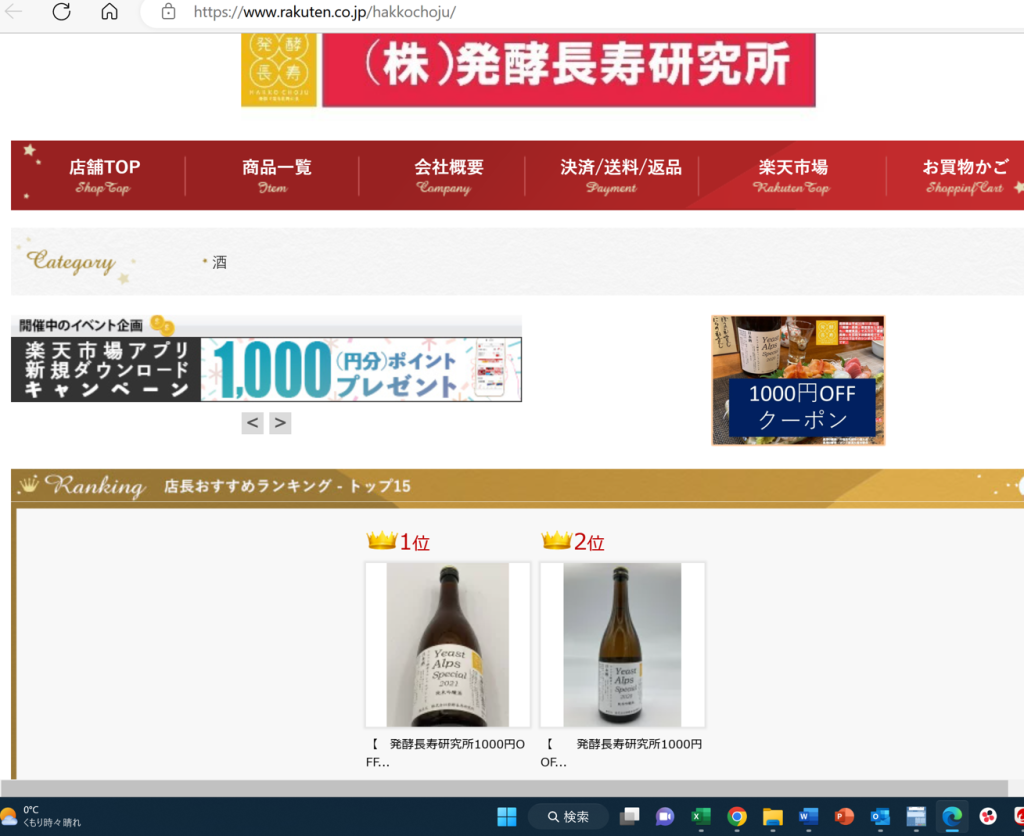Screen dimensions: 1024x836
Task: Show the next event banner
Action: pyautogui.click(x=280, y=423)
